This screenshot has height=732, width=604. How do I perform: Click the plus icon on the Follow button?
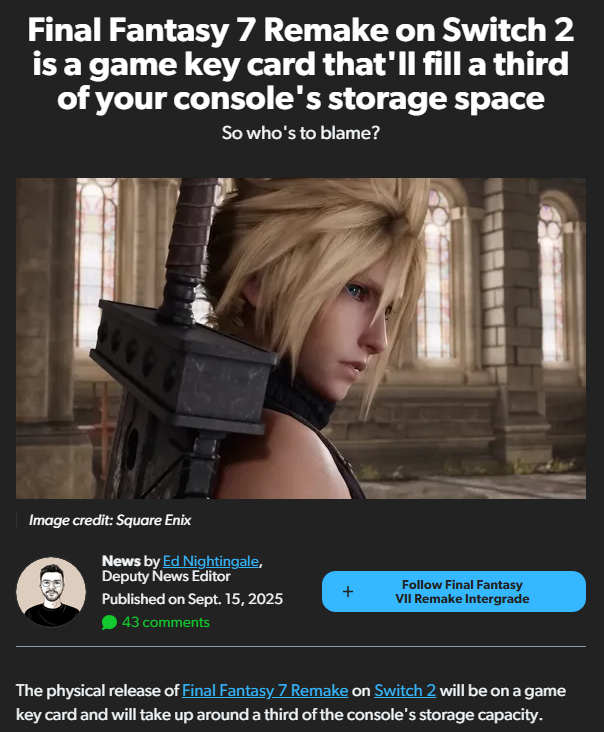[348, 591]
